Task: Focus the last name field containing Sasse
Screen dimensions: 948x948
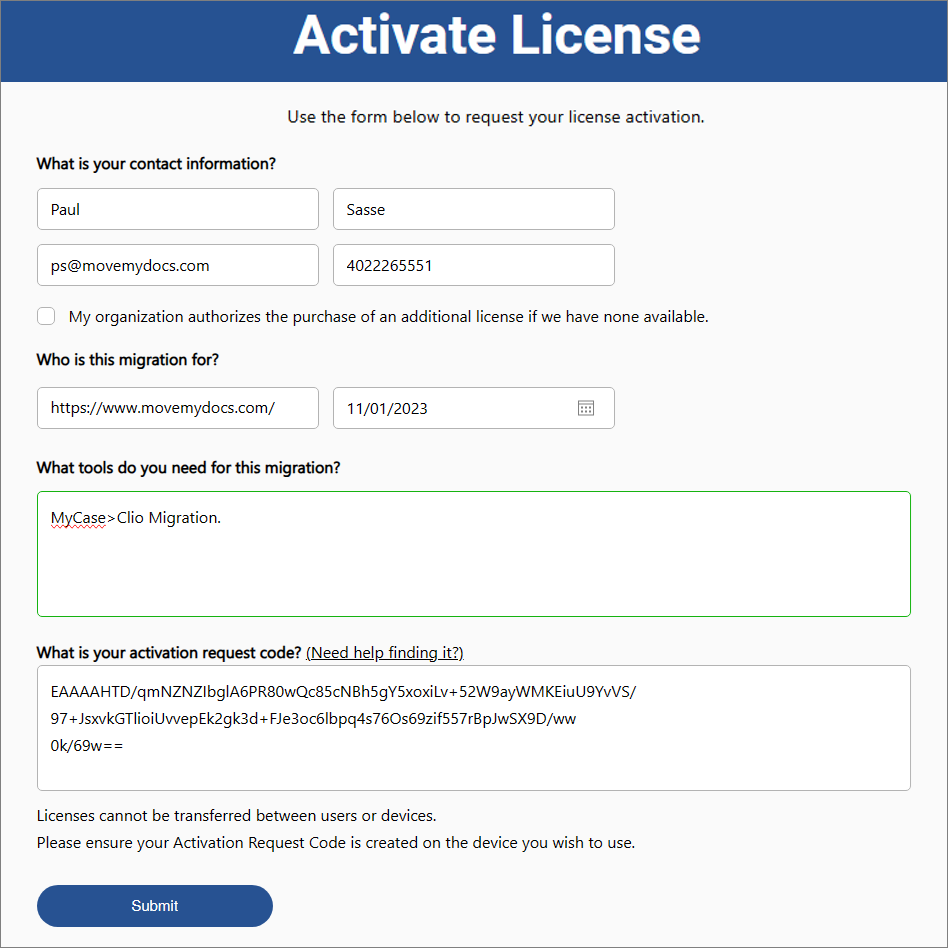Action: tap(473, 209)
